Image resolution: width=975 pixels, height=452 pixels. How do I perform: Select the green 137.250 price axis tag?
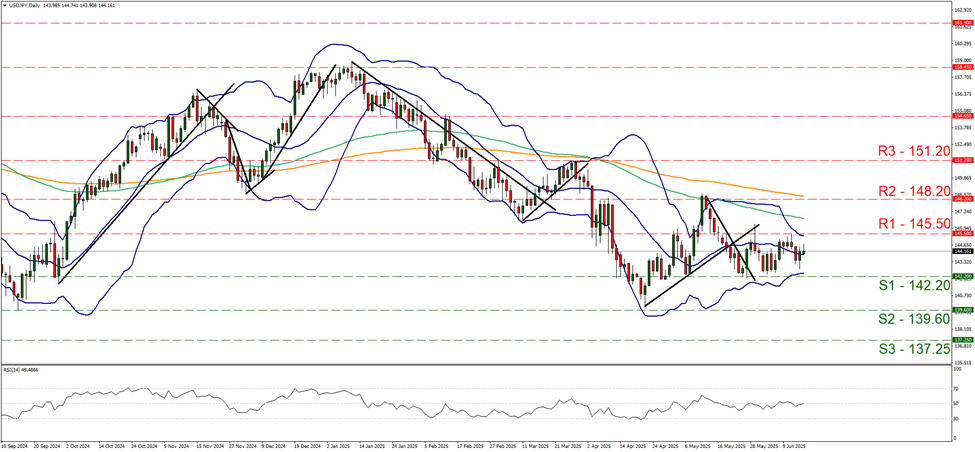click(959, 340)
